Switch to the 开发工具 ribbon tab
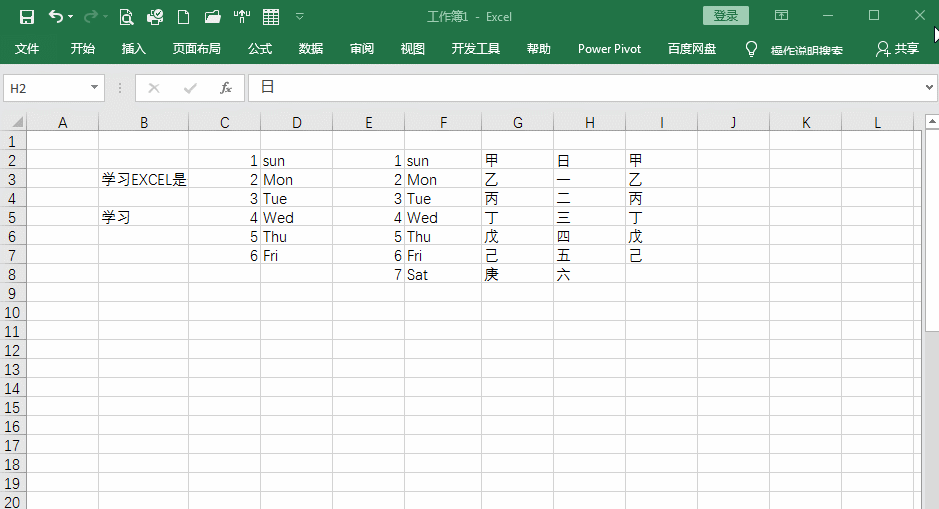This screenshot has width=939, height=509. coord(475,49)
